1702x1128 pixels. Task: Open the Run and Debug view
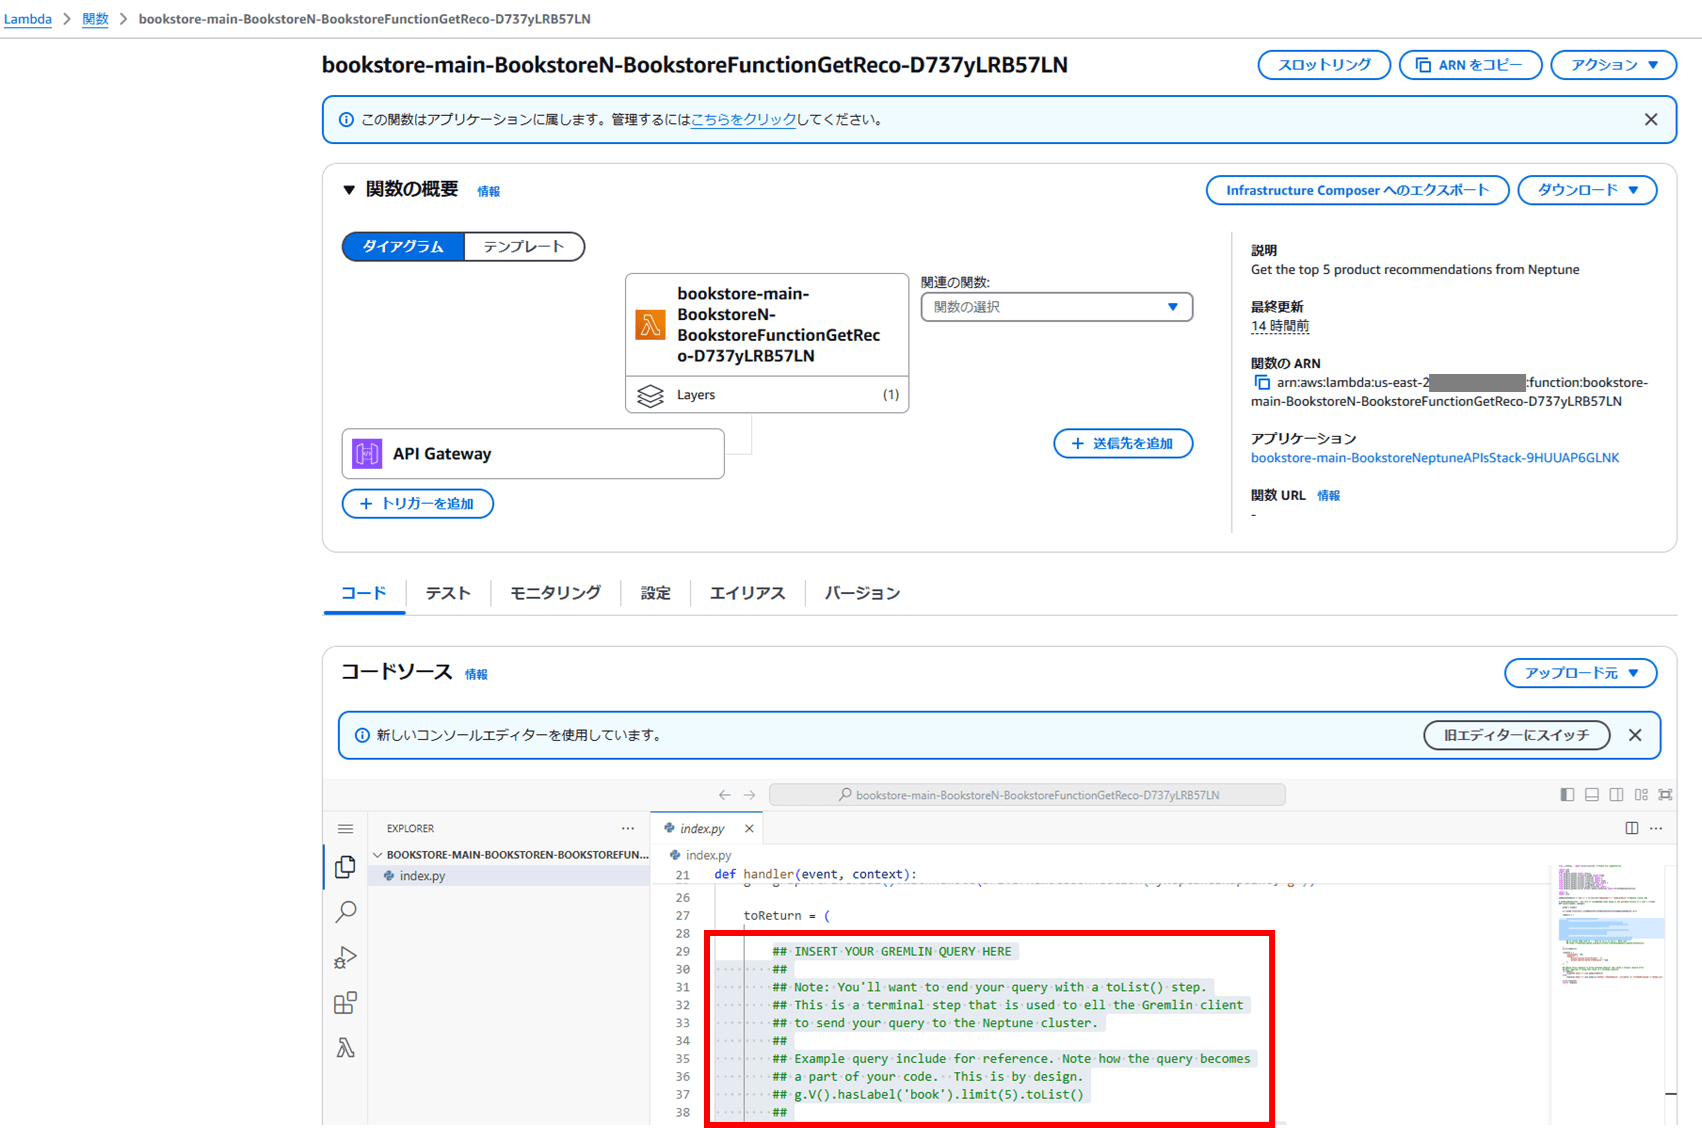click(x=345, y=958)
